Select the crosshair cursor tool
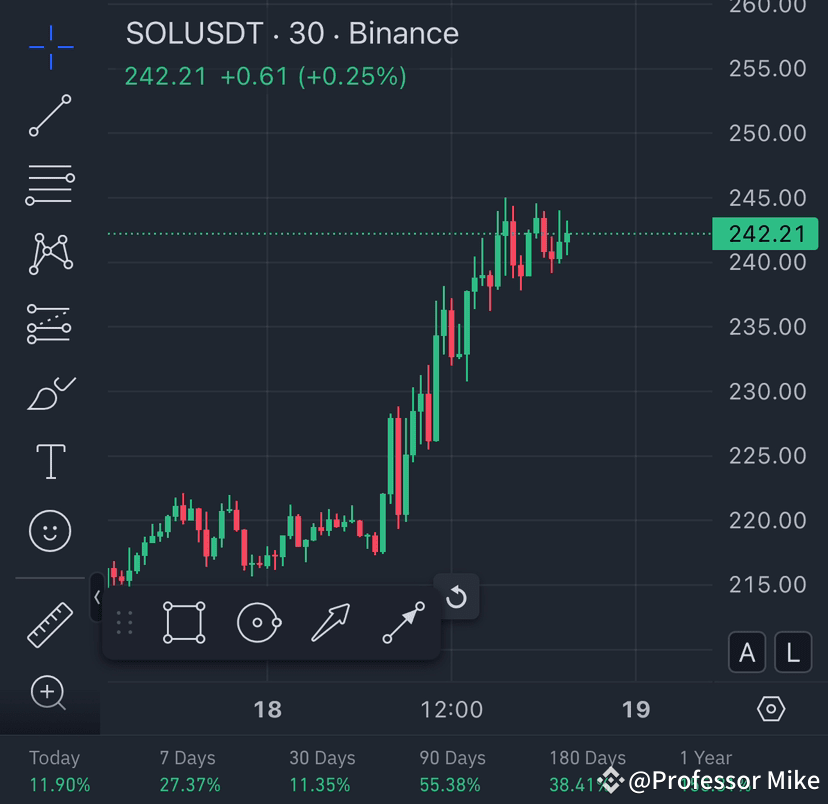This screenshot has width=828, height=804. click(50, 46)
